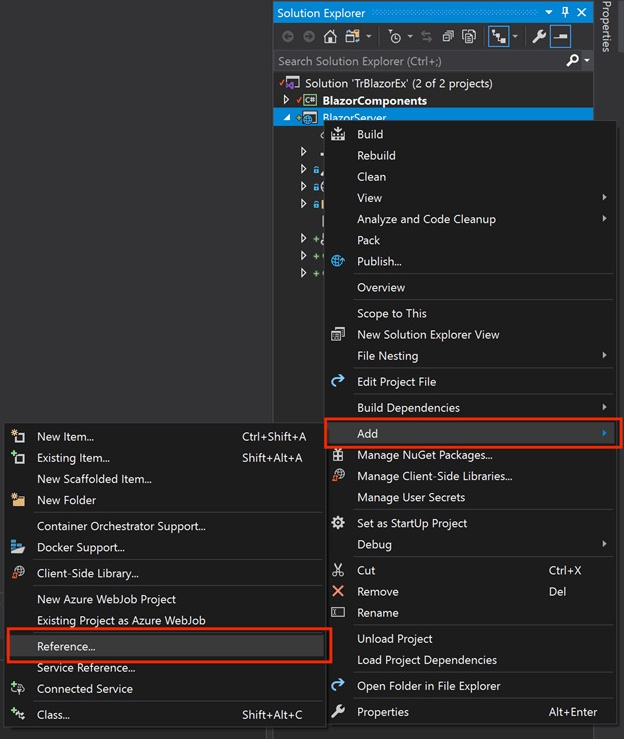The image size is (624, 739).
Task: Toggle the nested tree view toolbar button
Action: point(498,37)
